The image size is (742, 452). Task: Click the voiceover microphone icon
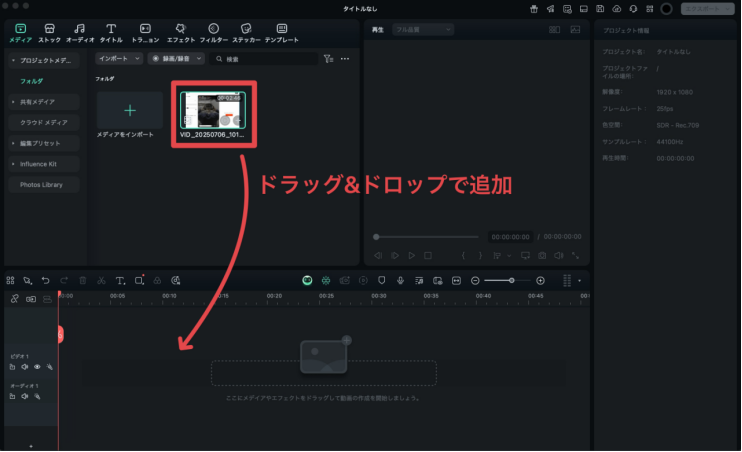click(x=400, y=281)
